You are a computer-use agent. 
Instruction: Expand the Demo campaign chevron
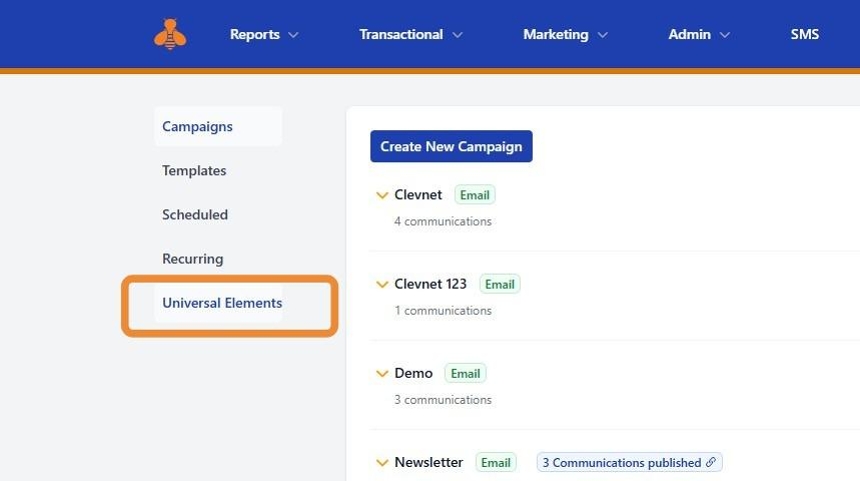point(382,373)
